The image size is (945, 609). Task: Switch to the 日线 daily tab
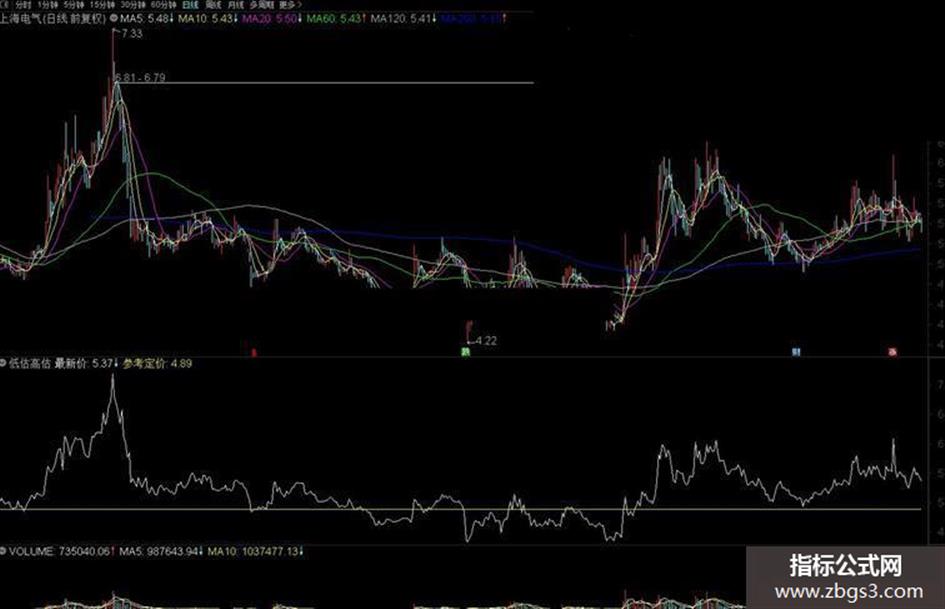point(190,4)
